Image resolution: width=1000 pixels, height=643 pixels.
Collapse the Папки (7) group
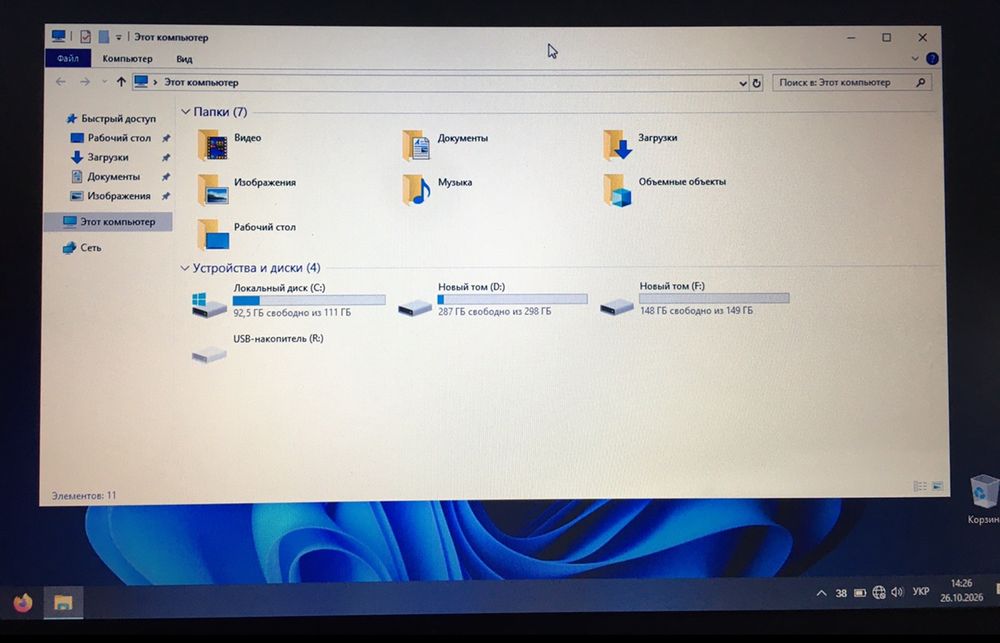186,112
